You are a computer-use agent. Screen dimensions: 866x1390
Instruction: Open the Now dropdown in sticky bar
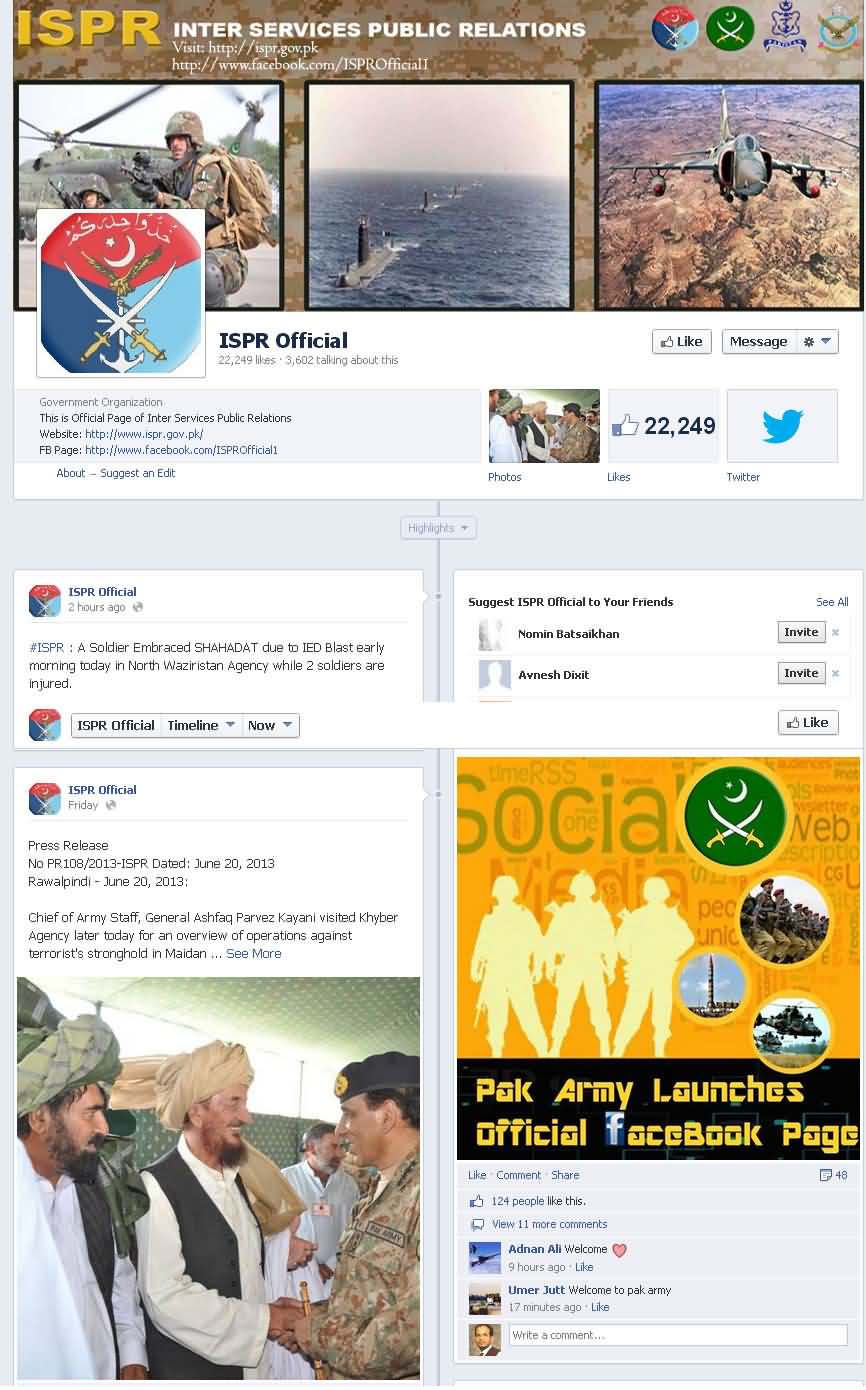tap(270, 726)
